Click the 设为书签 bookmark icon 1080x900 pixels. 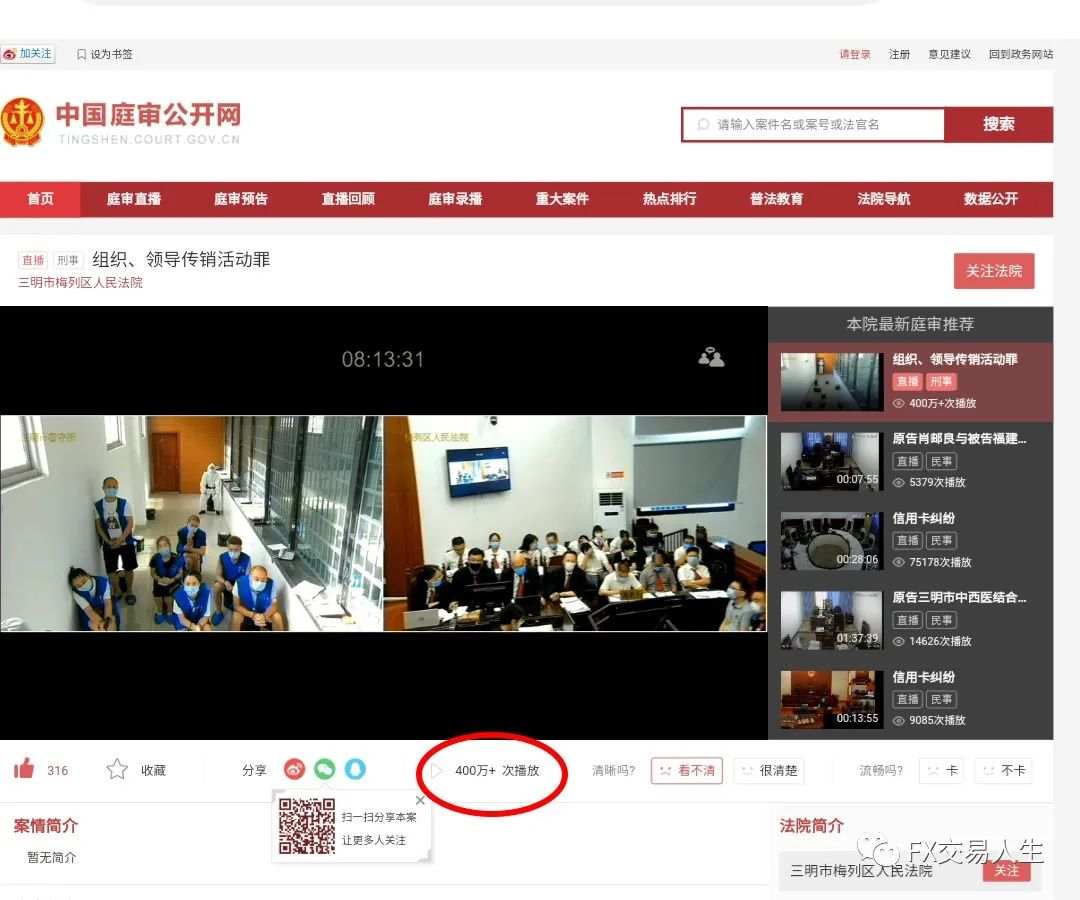(80, 54)
